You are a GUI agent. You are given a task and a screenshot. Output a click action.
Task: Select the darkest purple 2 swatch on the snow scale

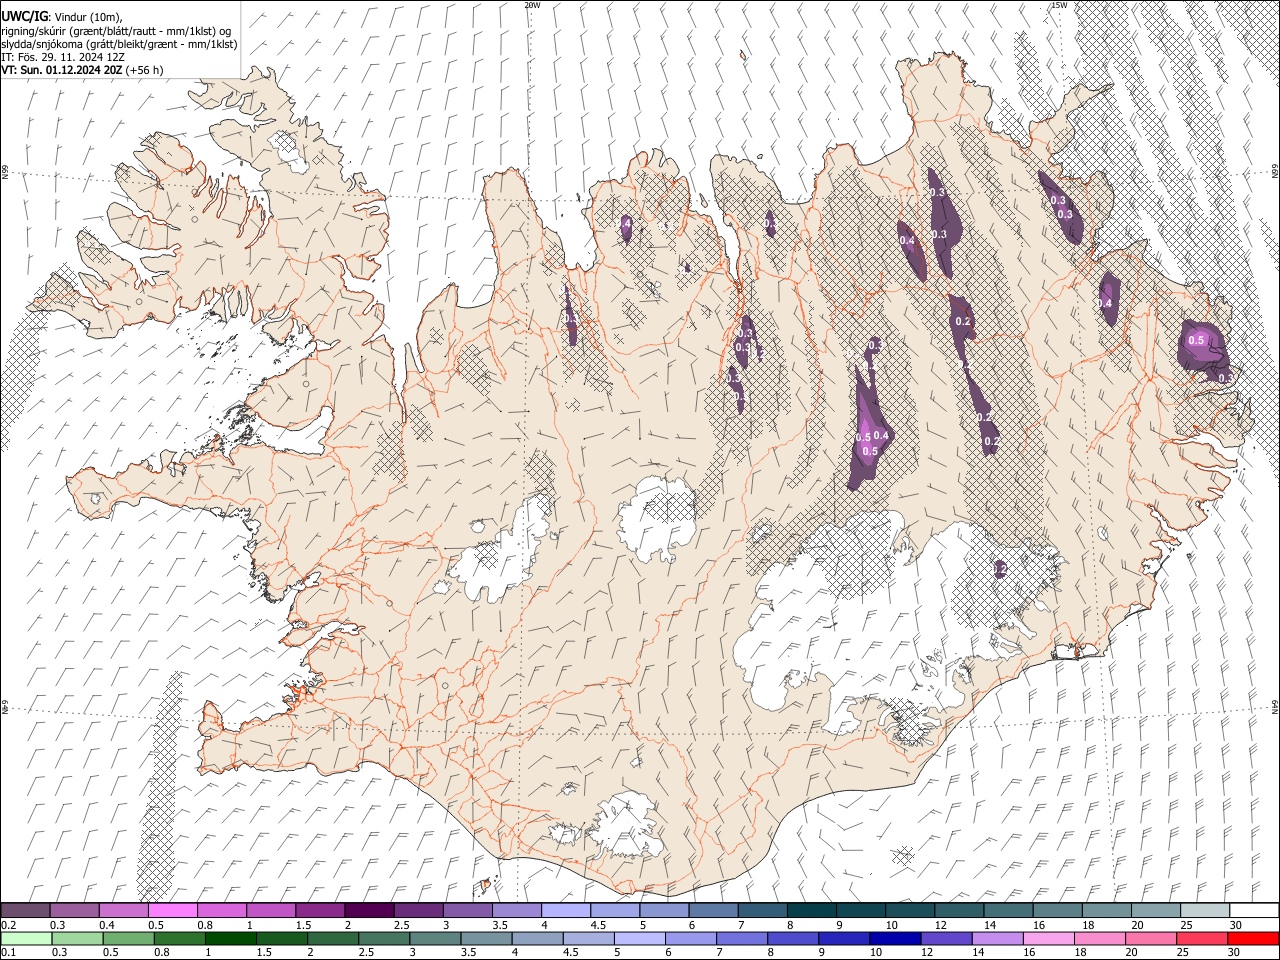368,910
